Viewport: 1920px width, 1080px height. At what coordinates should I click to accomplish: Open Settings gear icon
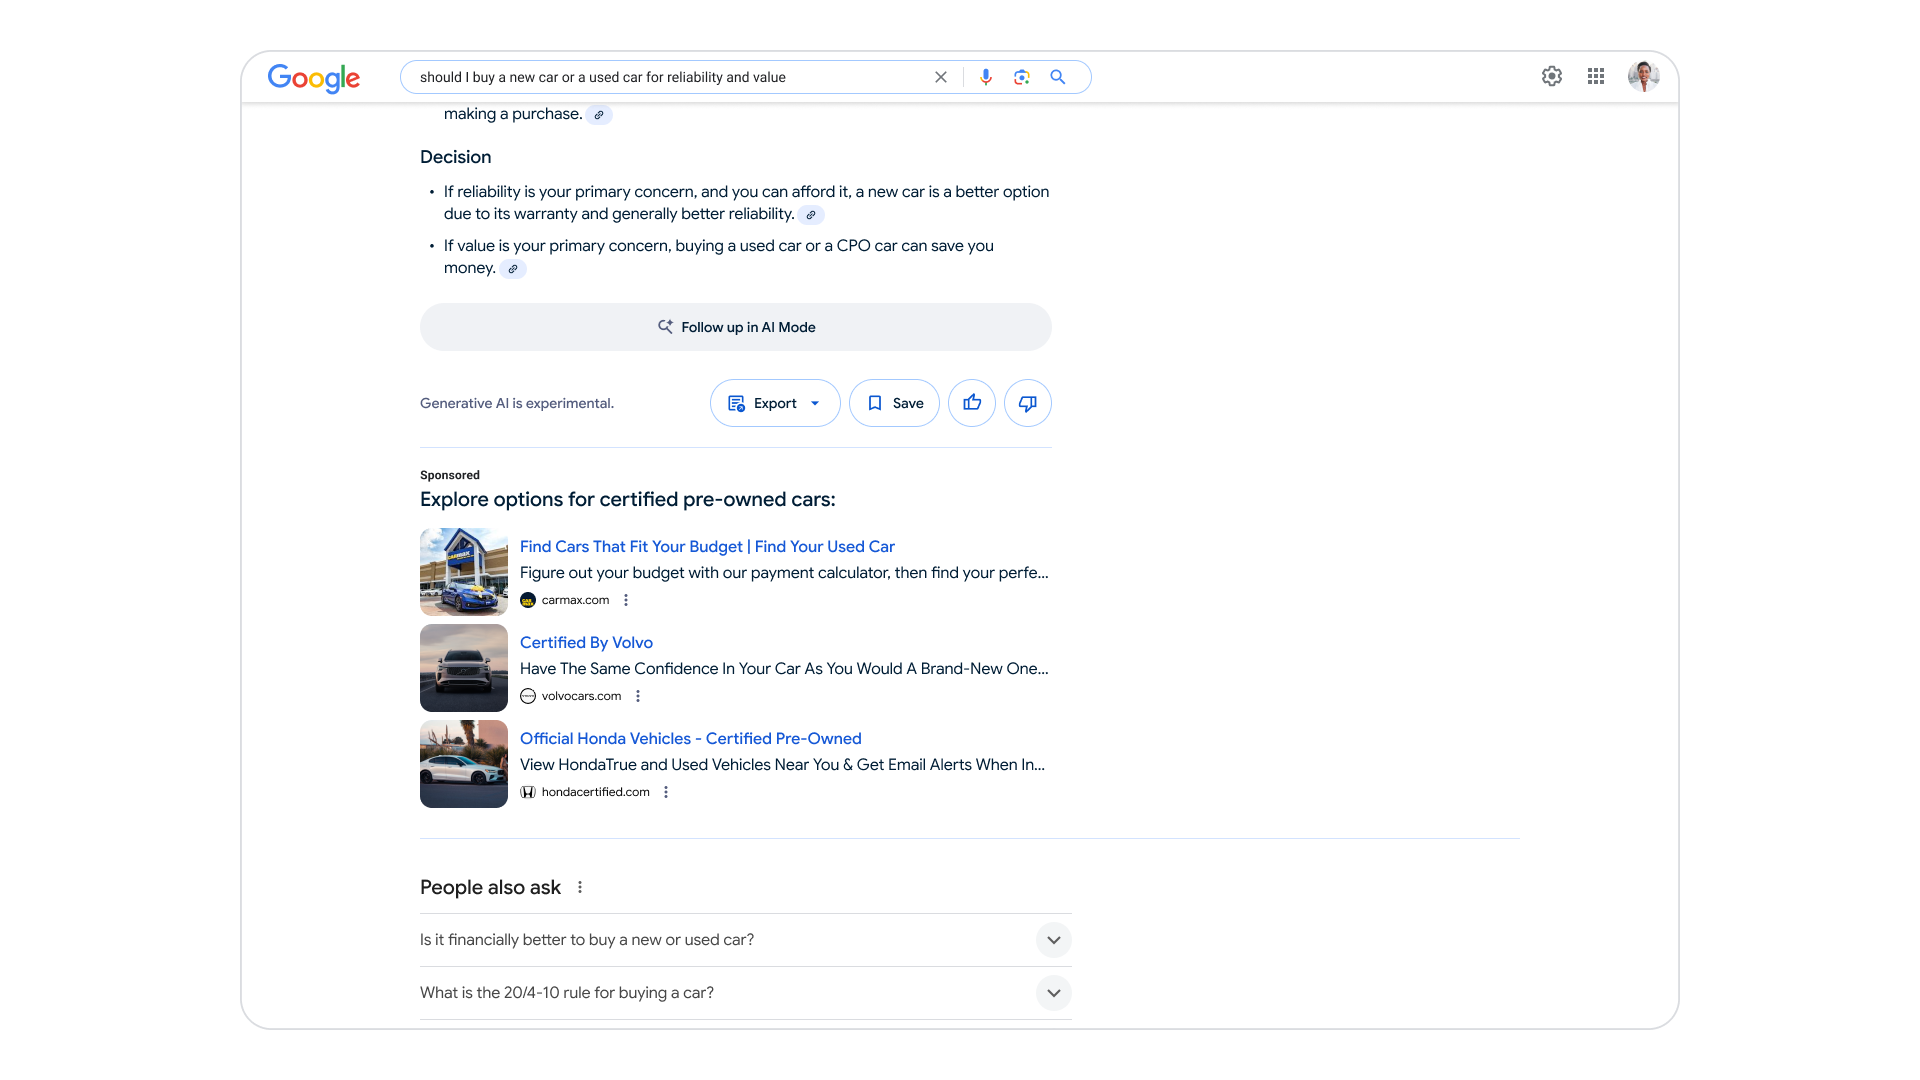(1551, 76)
